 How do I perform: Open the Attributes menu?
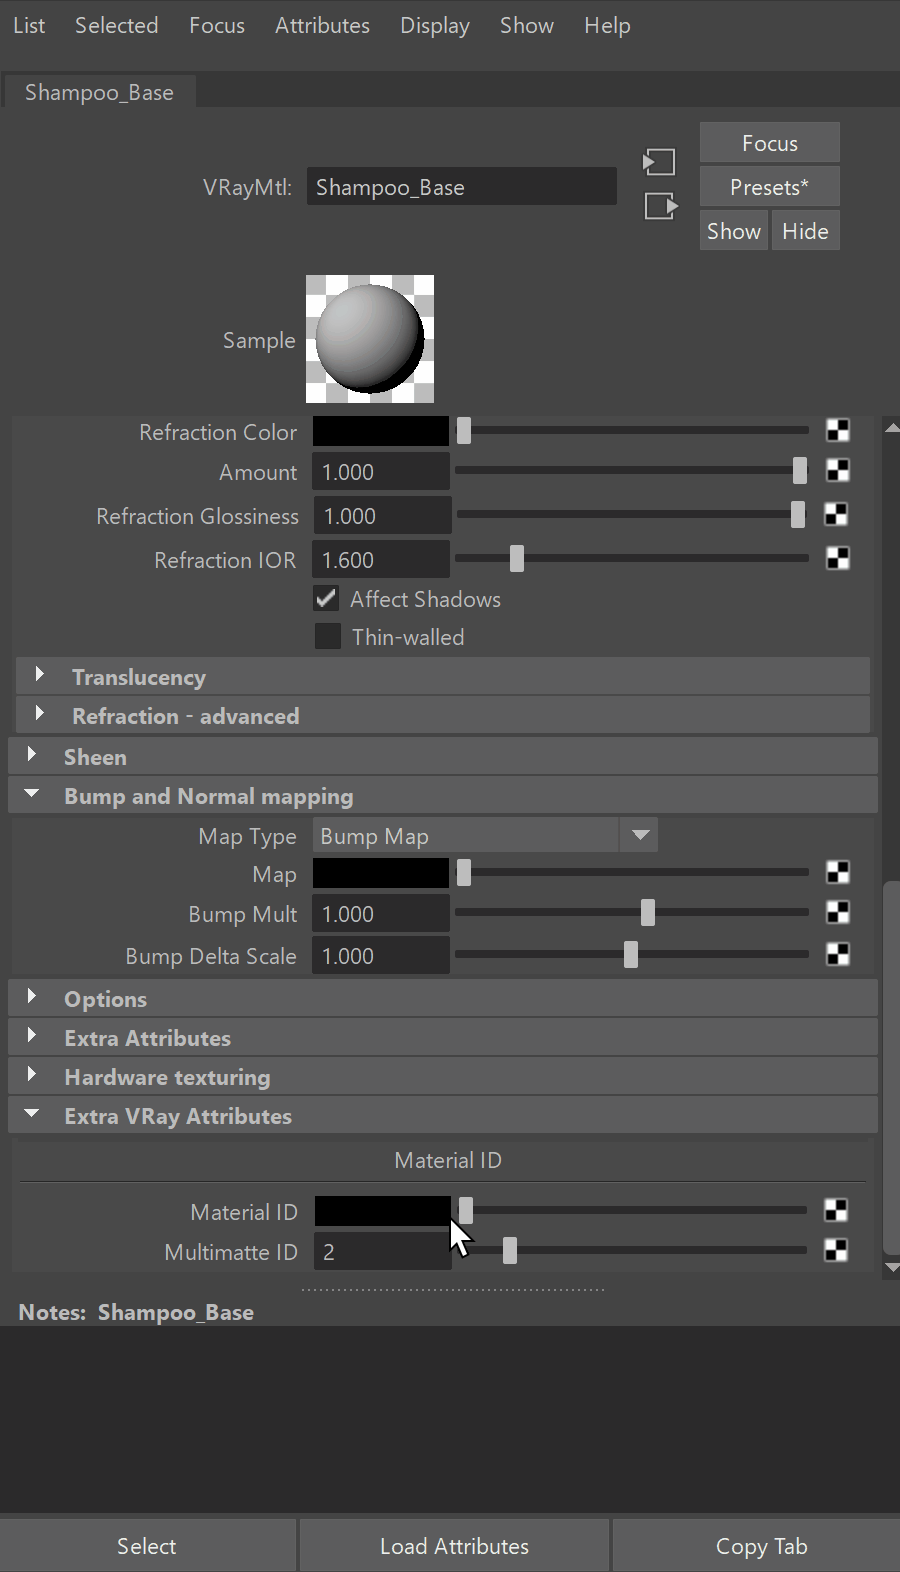322,25
